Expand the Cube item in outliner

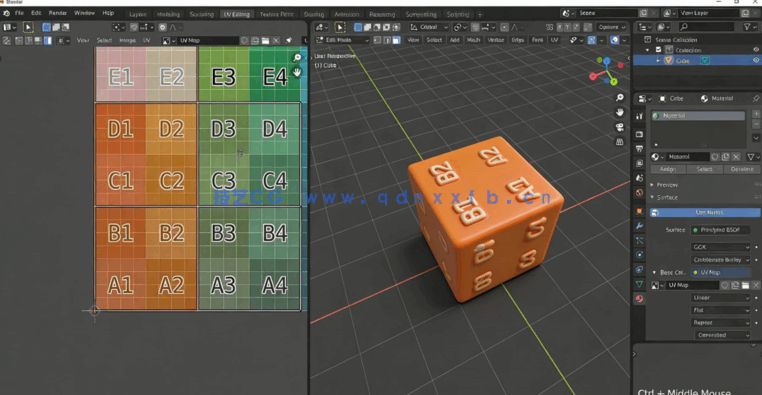(658, 60)
